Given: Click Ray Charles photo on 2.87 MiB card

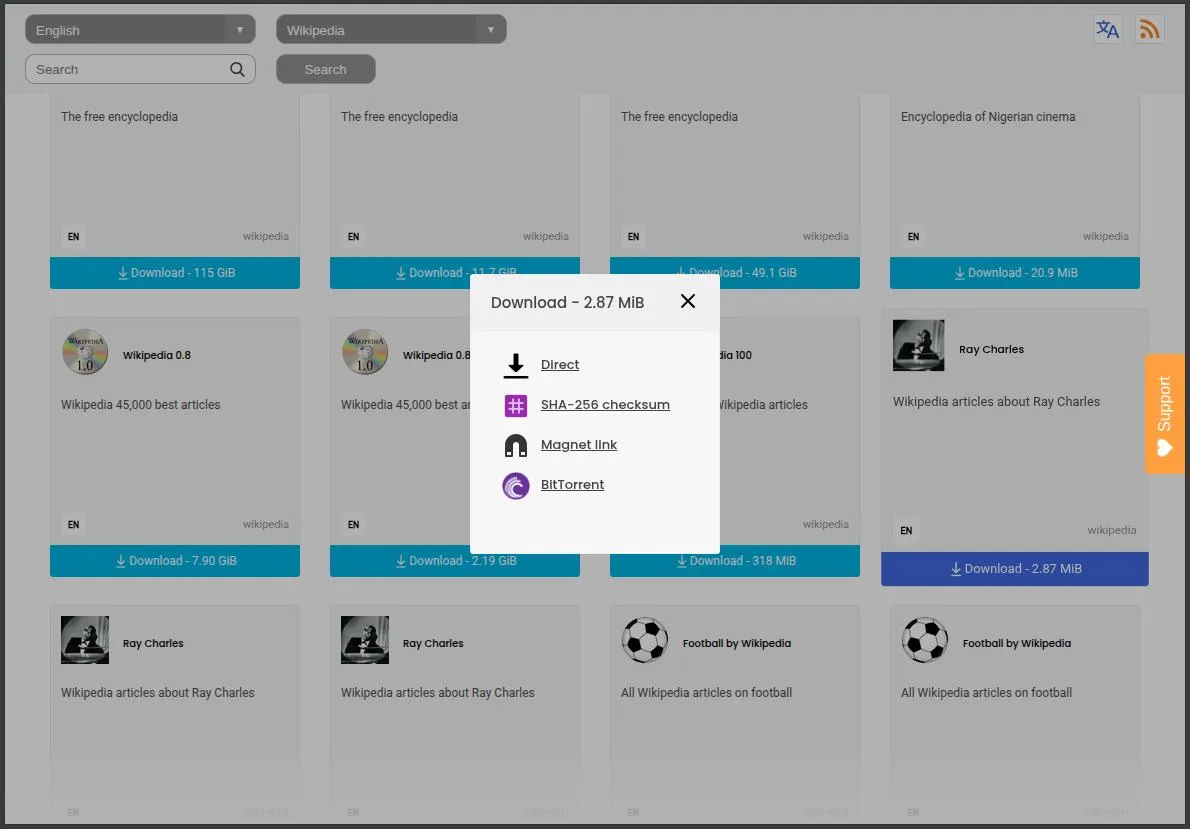Looking at the screenshot, I should 918,345.
